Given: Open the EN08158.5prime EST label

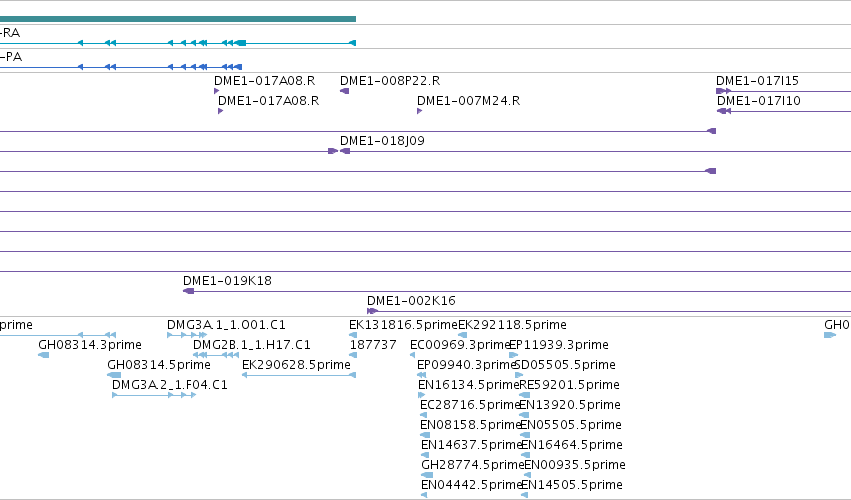Looking at the screenshot, I should 471,426.
